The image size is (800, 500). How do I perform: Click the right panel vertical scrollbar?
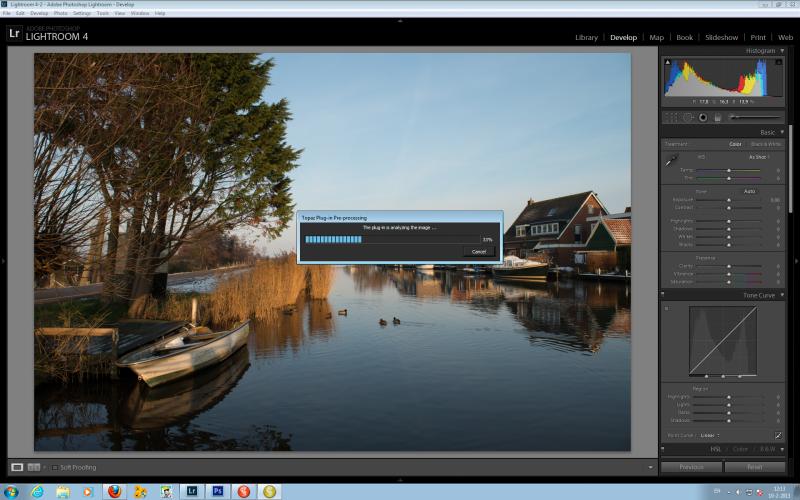(x=790, y=168)
